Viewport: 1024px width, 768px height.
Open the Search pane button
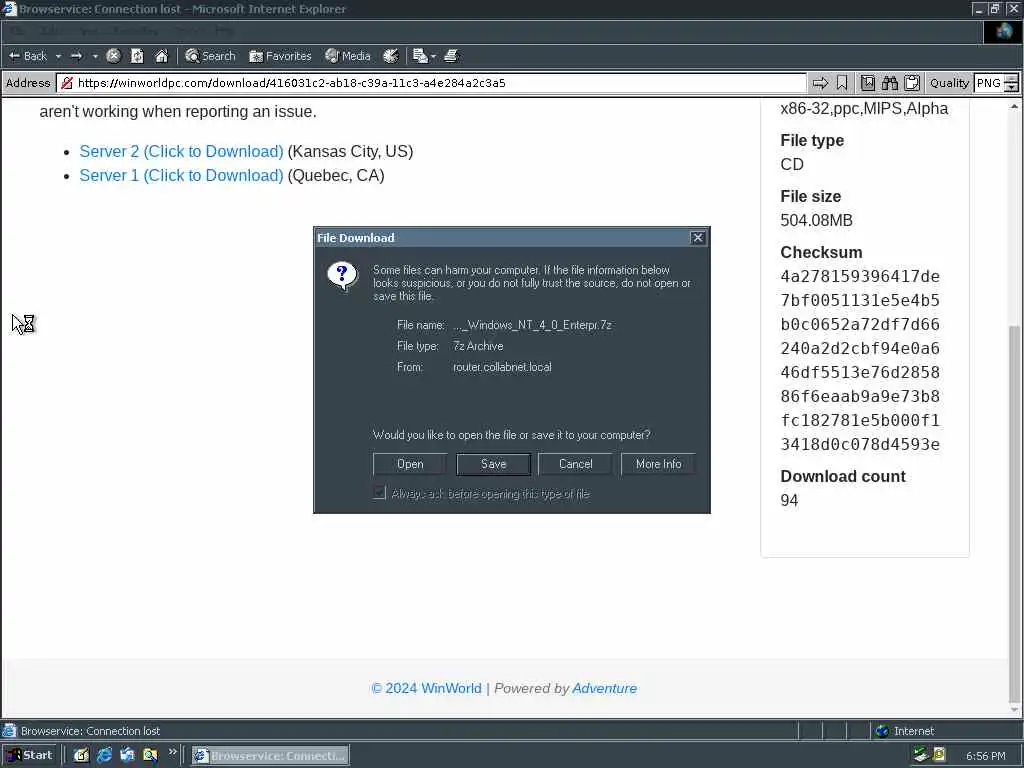[x=210, y=56]
